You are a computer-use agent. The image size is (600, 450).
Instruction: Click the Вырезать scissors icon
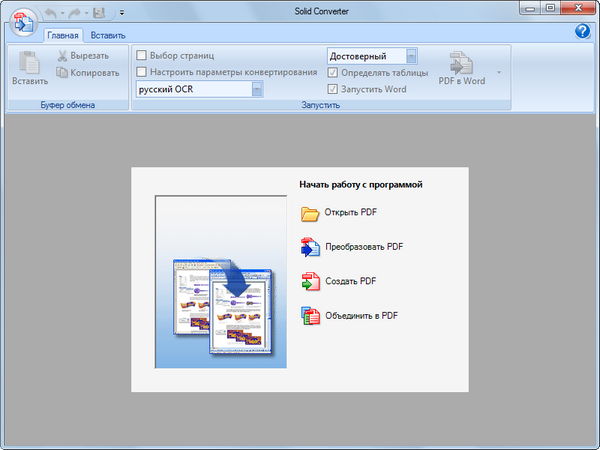(62, 56)
